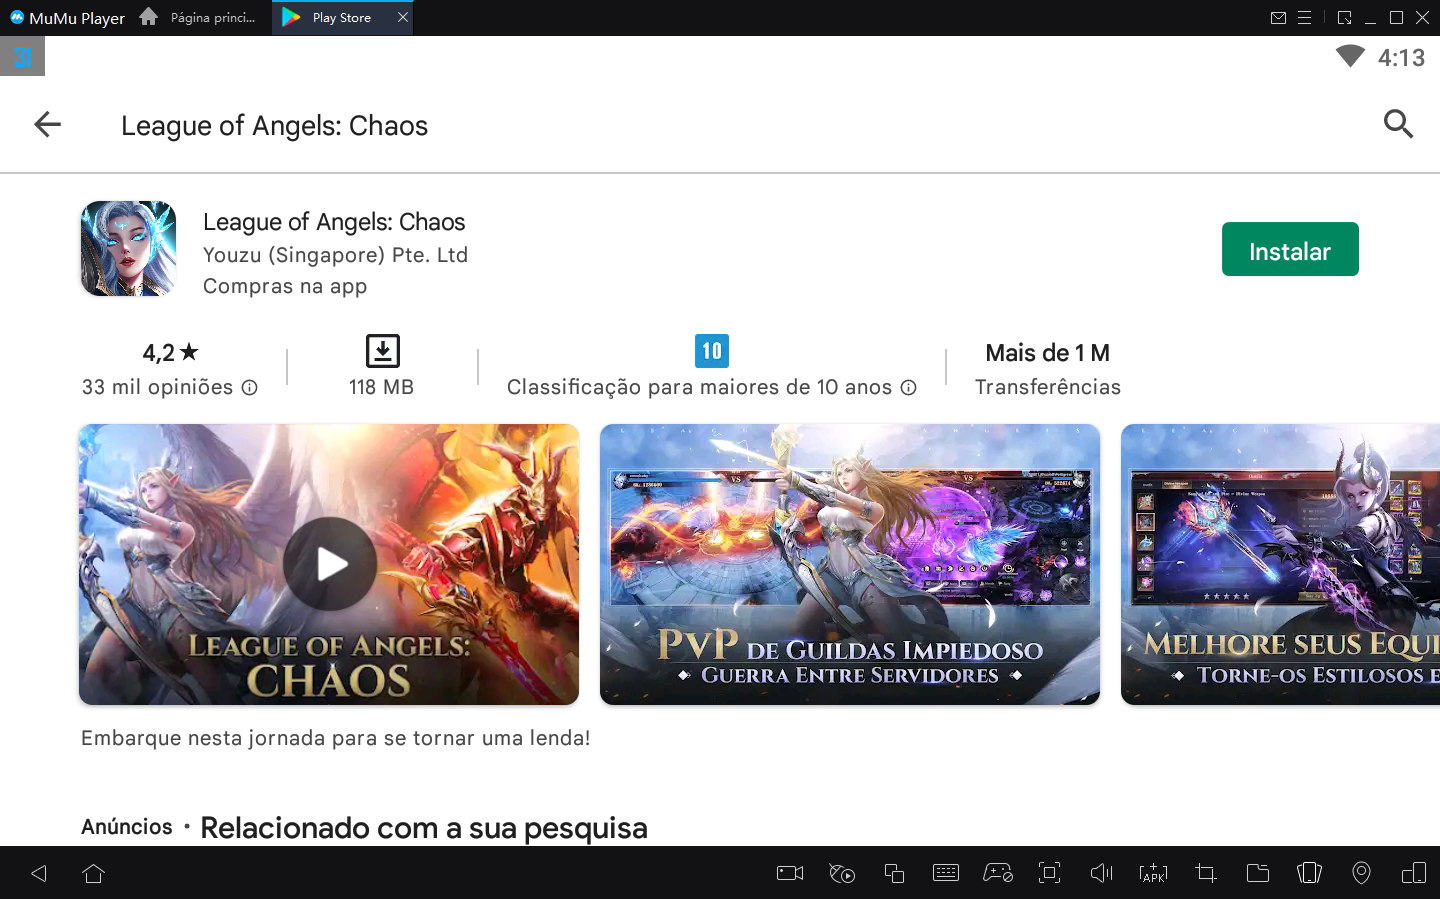Close the Play Store tab
This screenshot has height=899, width=1440.
click(403, 17)
